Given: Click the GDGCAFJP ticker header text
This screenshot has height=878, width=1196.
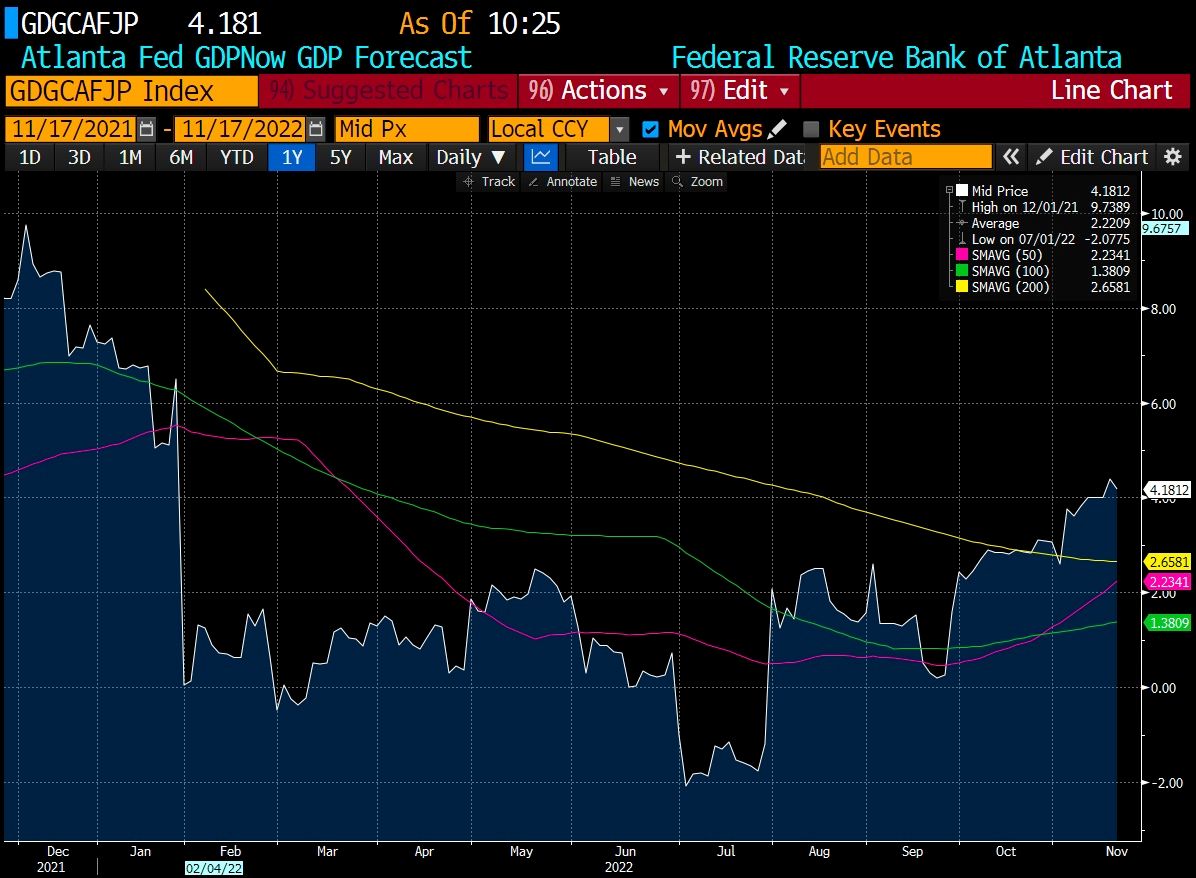Looking at the screenshot, I should pyautogui.click(x=79, y=24).
